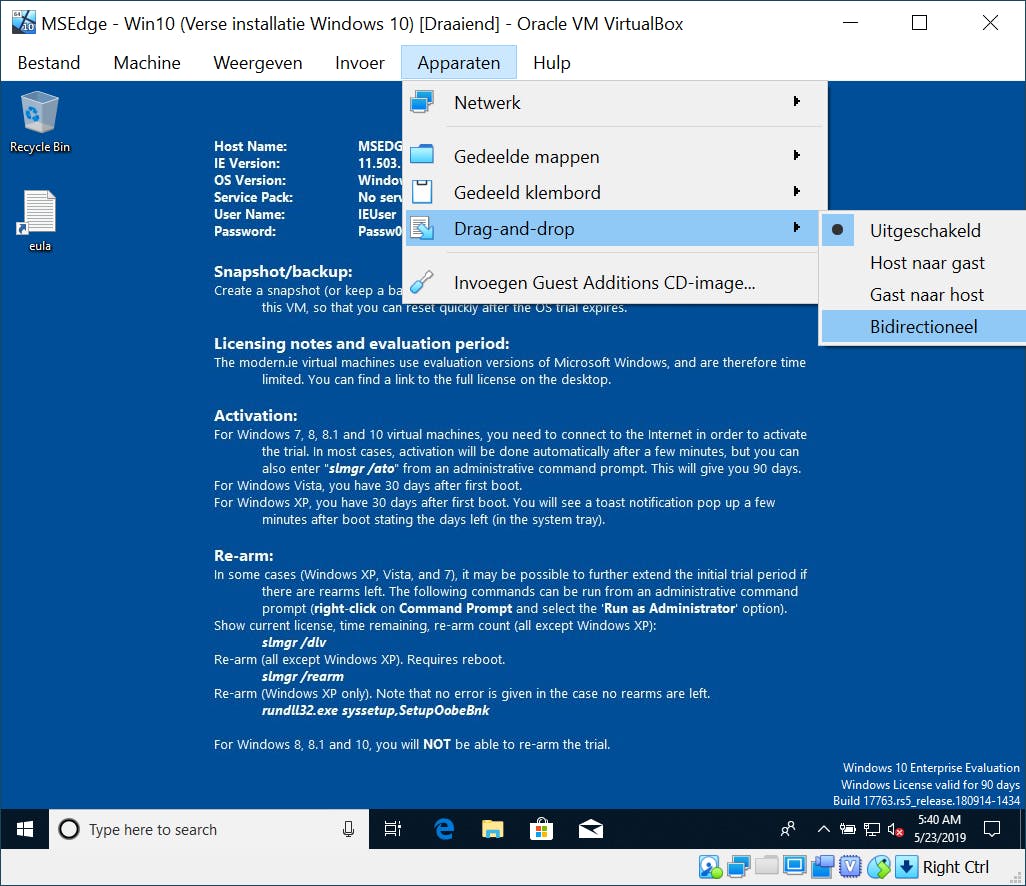Select the eula shortcut on desktop
Image resolution: width=1026 pixels, height=886 pixels.
coord(39,222)
